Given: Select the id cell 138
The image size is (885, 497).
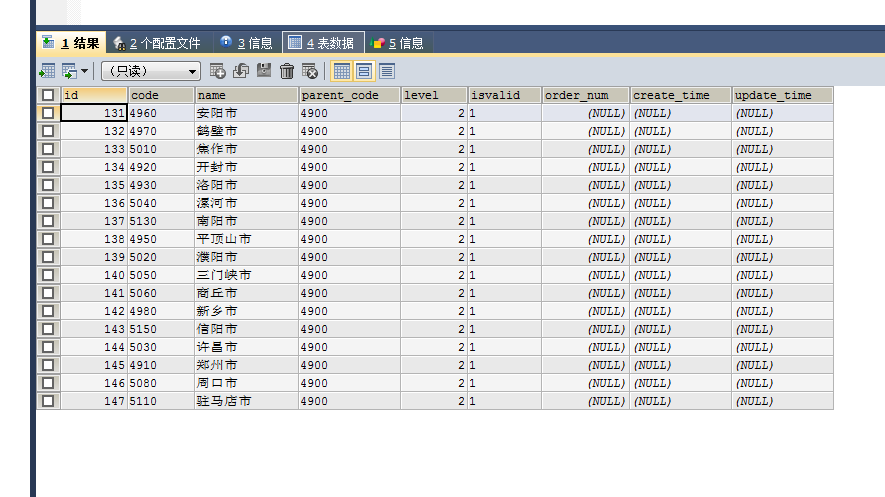Looking at the screenshot, I should click(x=94, y=239).
